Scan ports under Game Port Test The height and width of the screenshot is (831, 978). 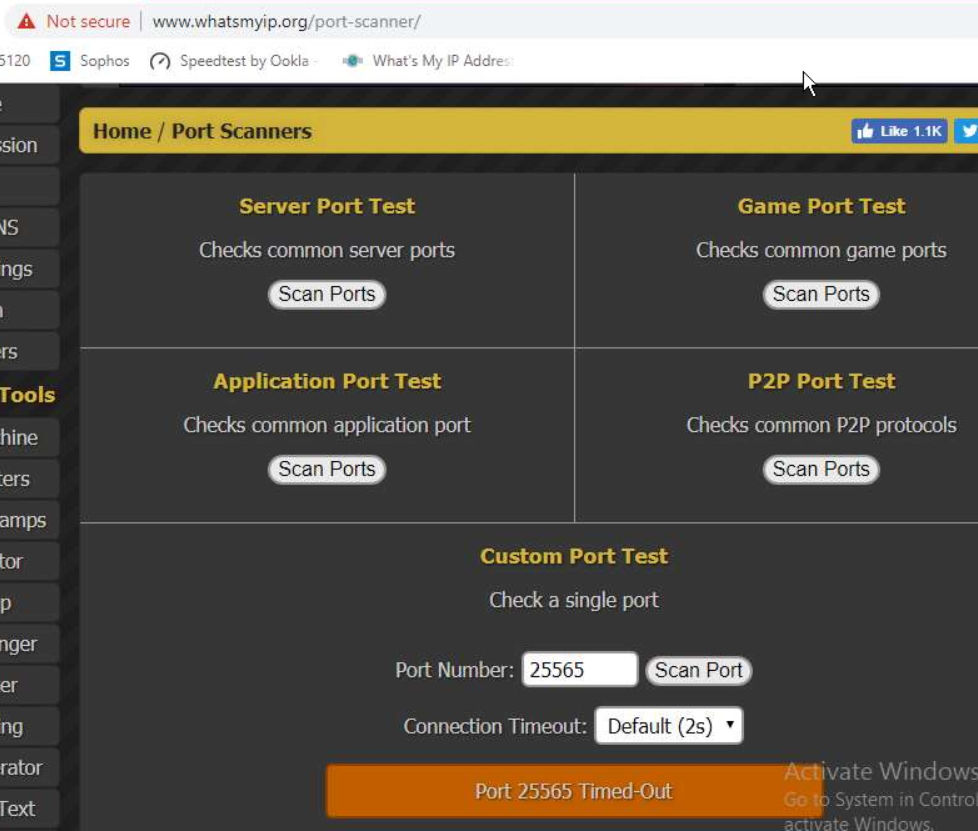tap(821, 294)
